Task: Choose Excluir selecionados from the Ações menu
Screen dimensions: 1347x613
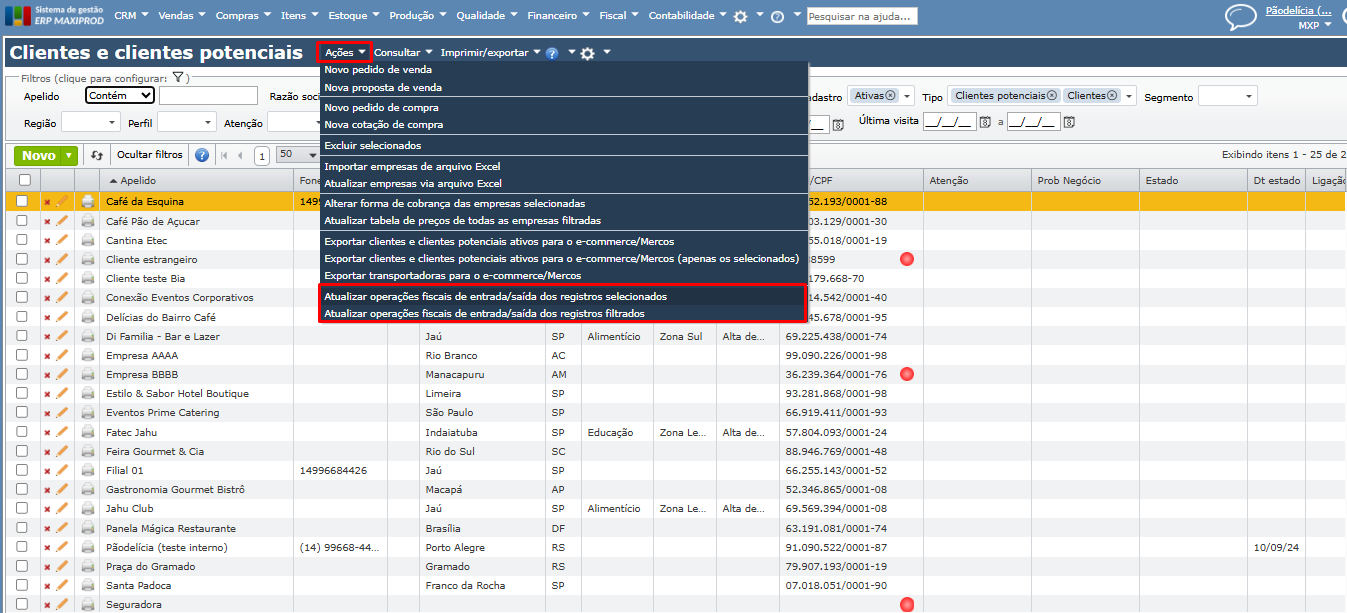Action: point(372,145)
